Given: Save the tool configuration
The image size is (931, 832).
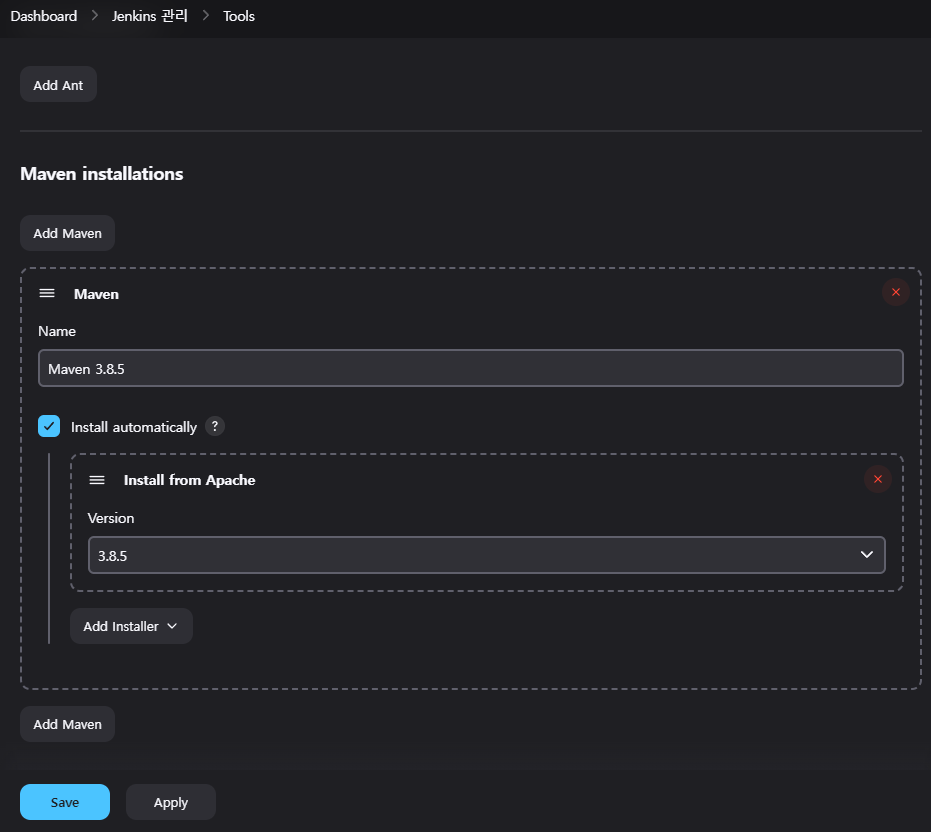Looking at the screenshot, I should [x=65, y=802].
